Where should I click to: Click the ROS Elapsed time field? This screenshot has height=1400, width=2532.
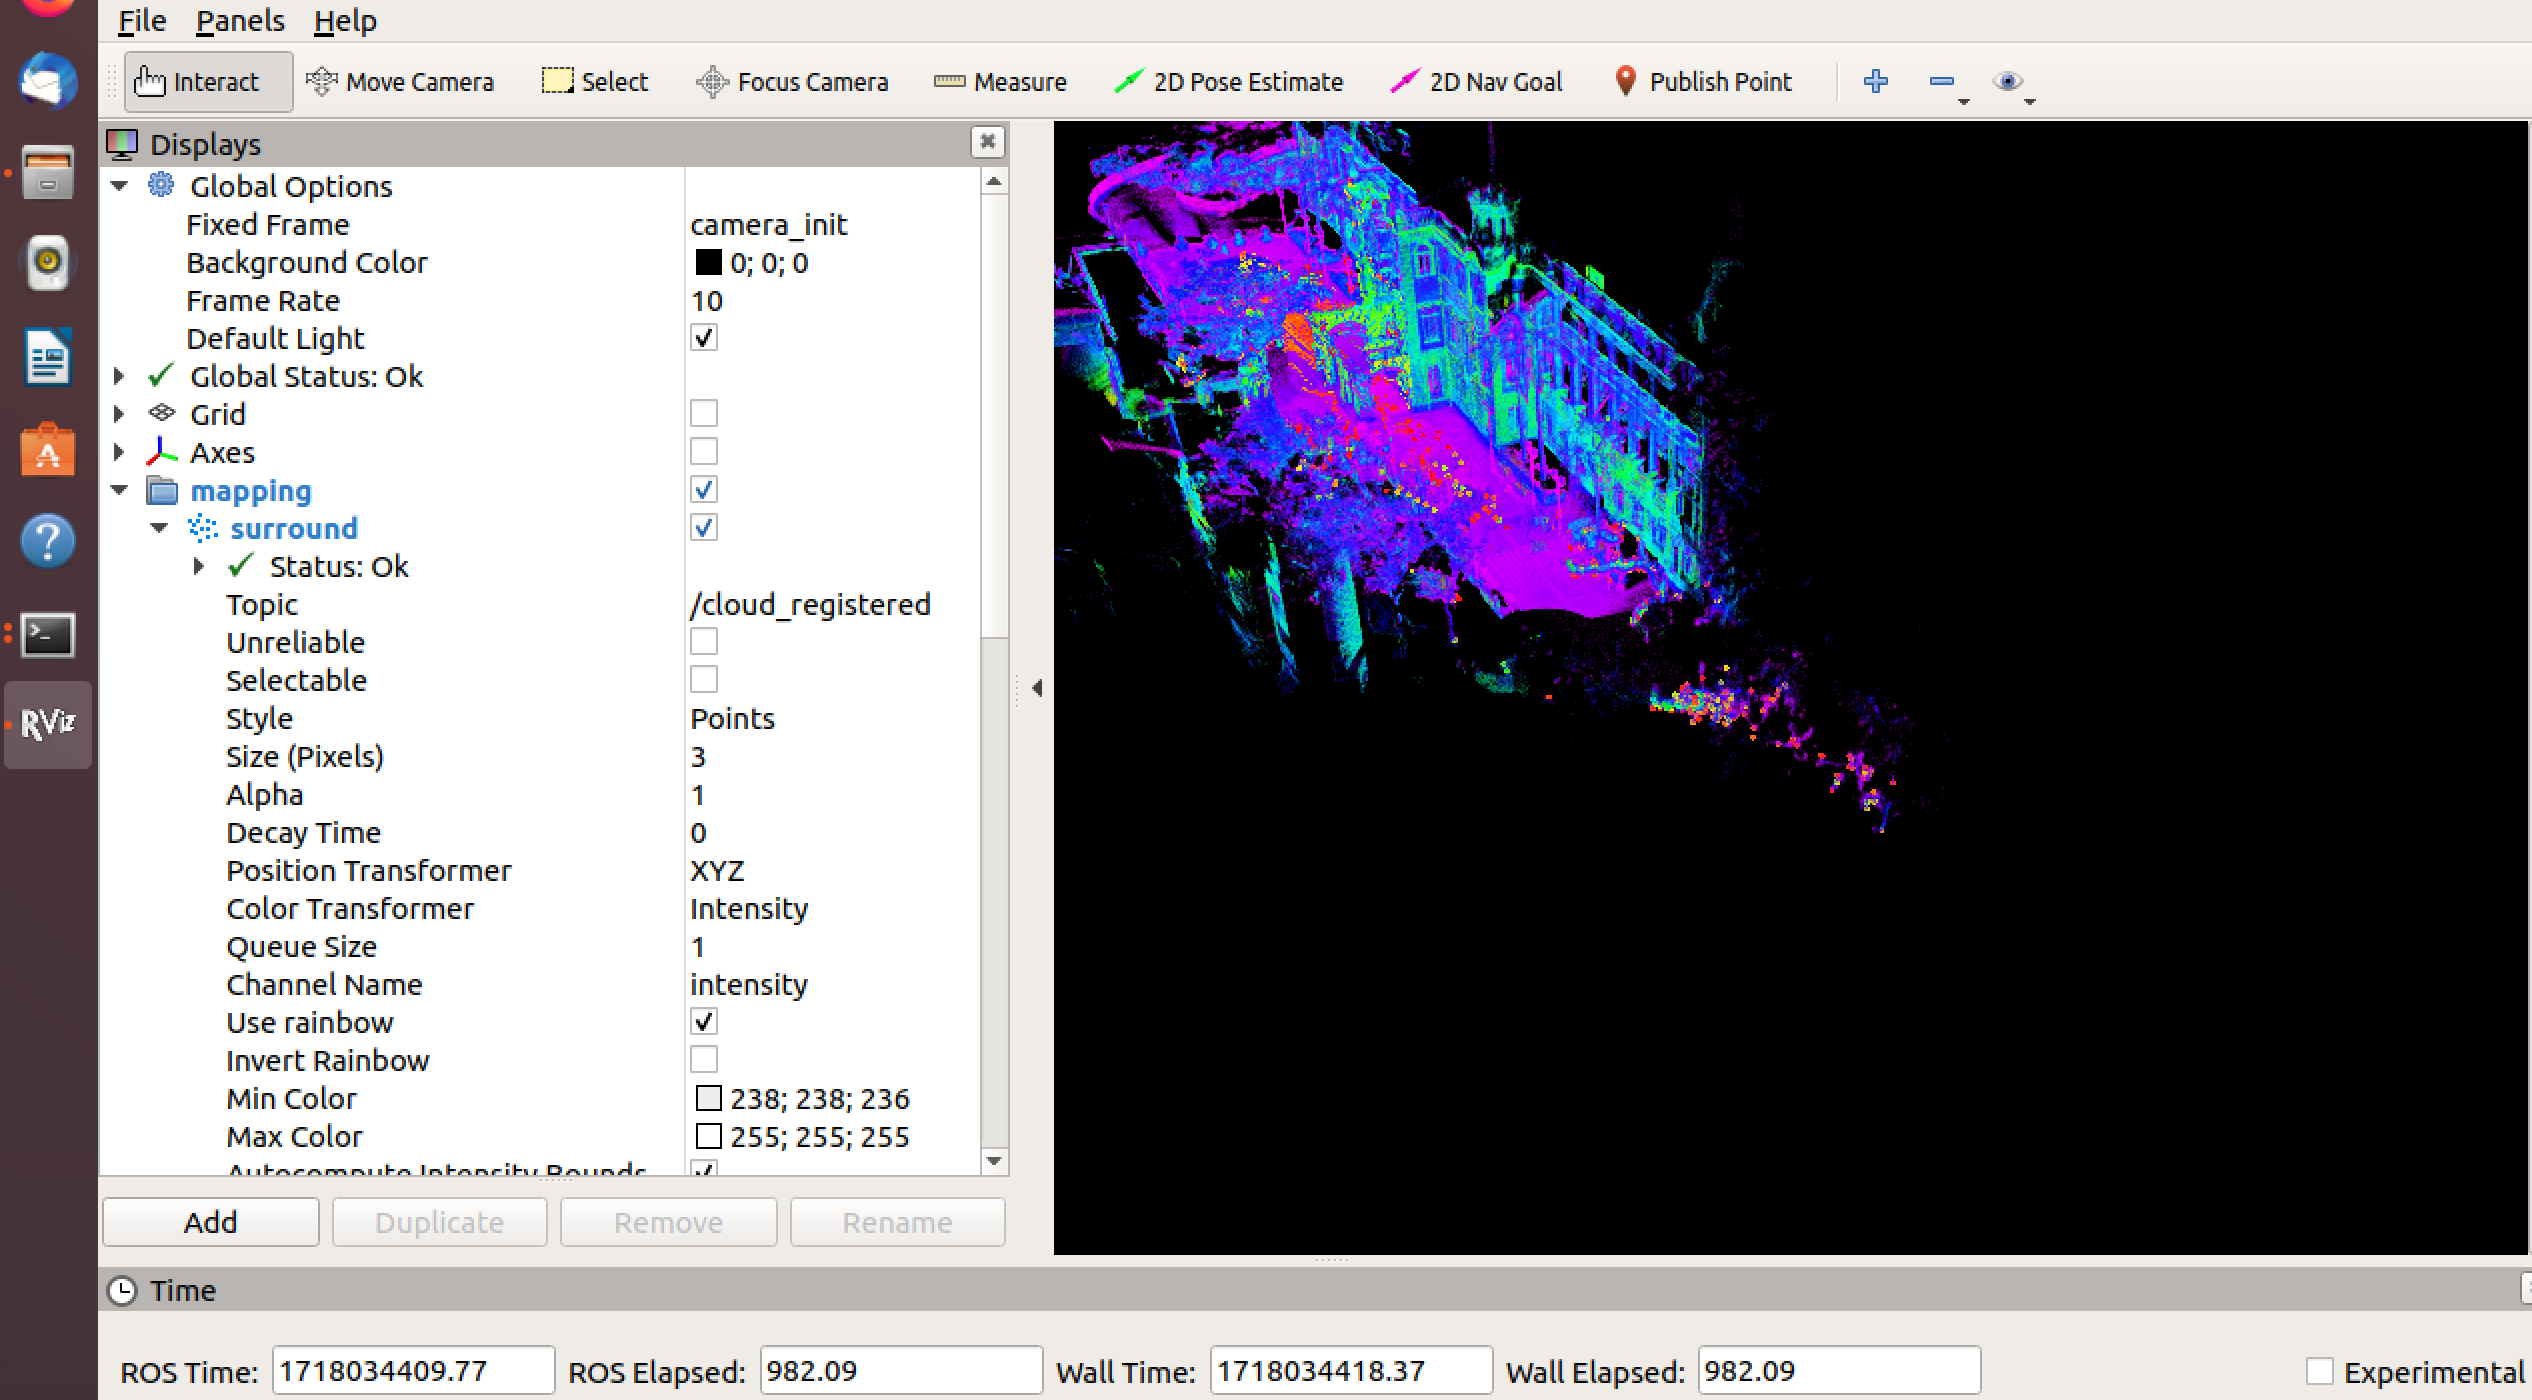(900, 1371)
